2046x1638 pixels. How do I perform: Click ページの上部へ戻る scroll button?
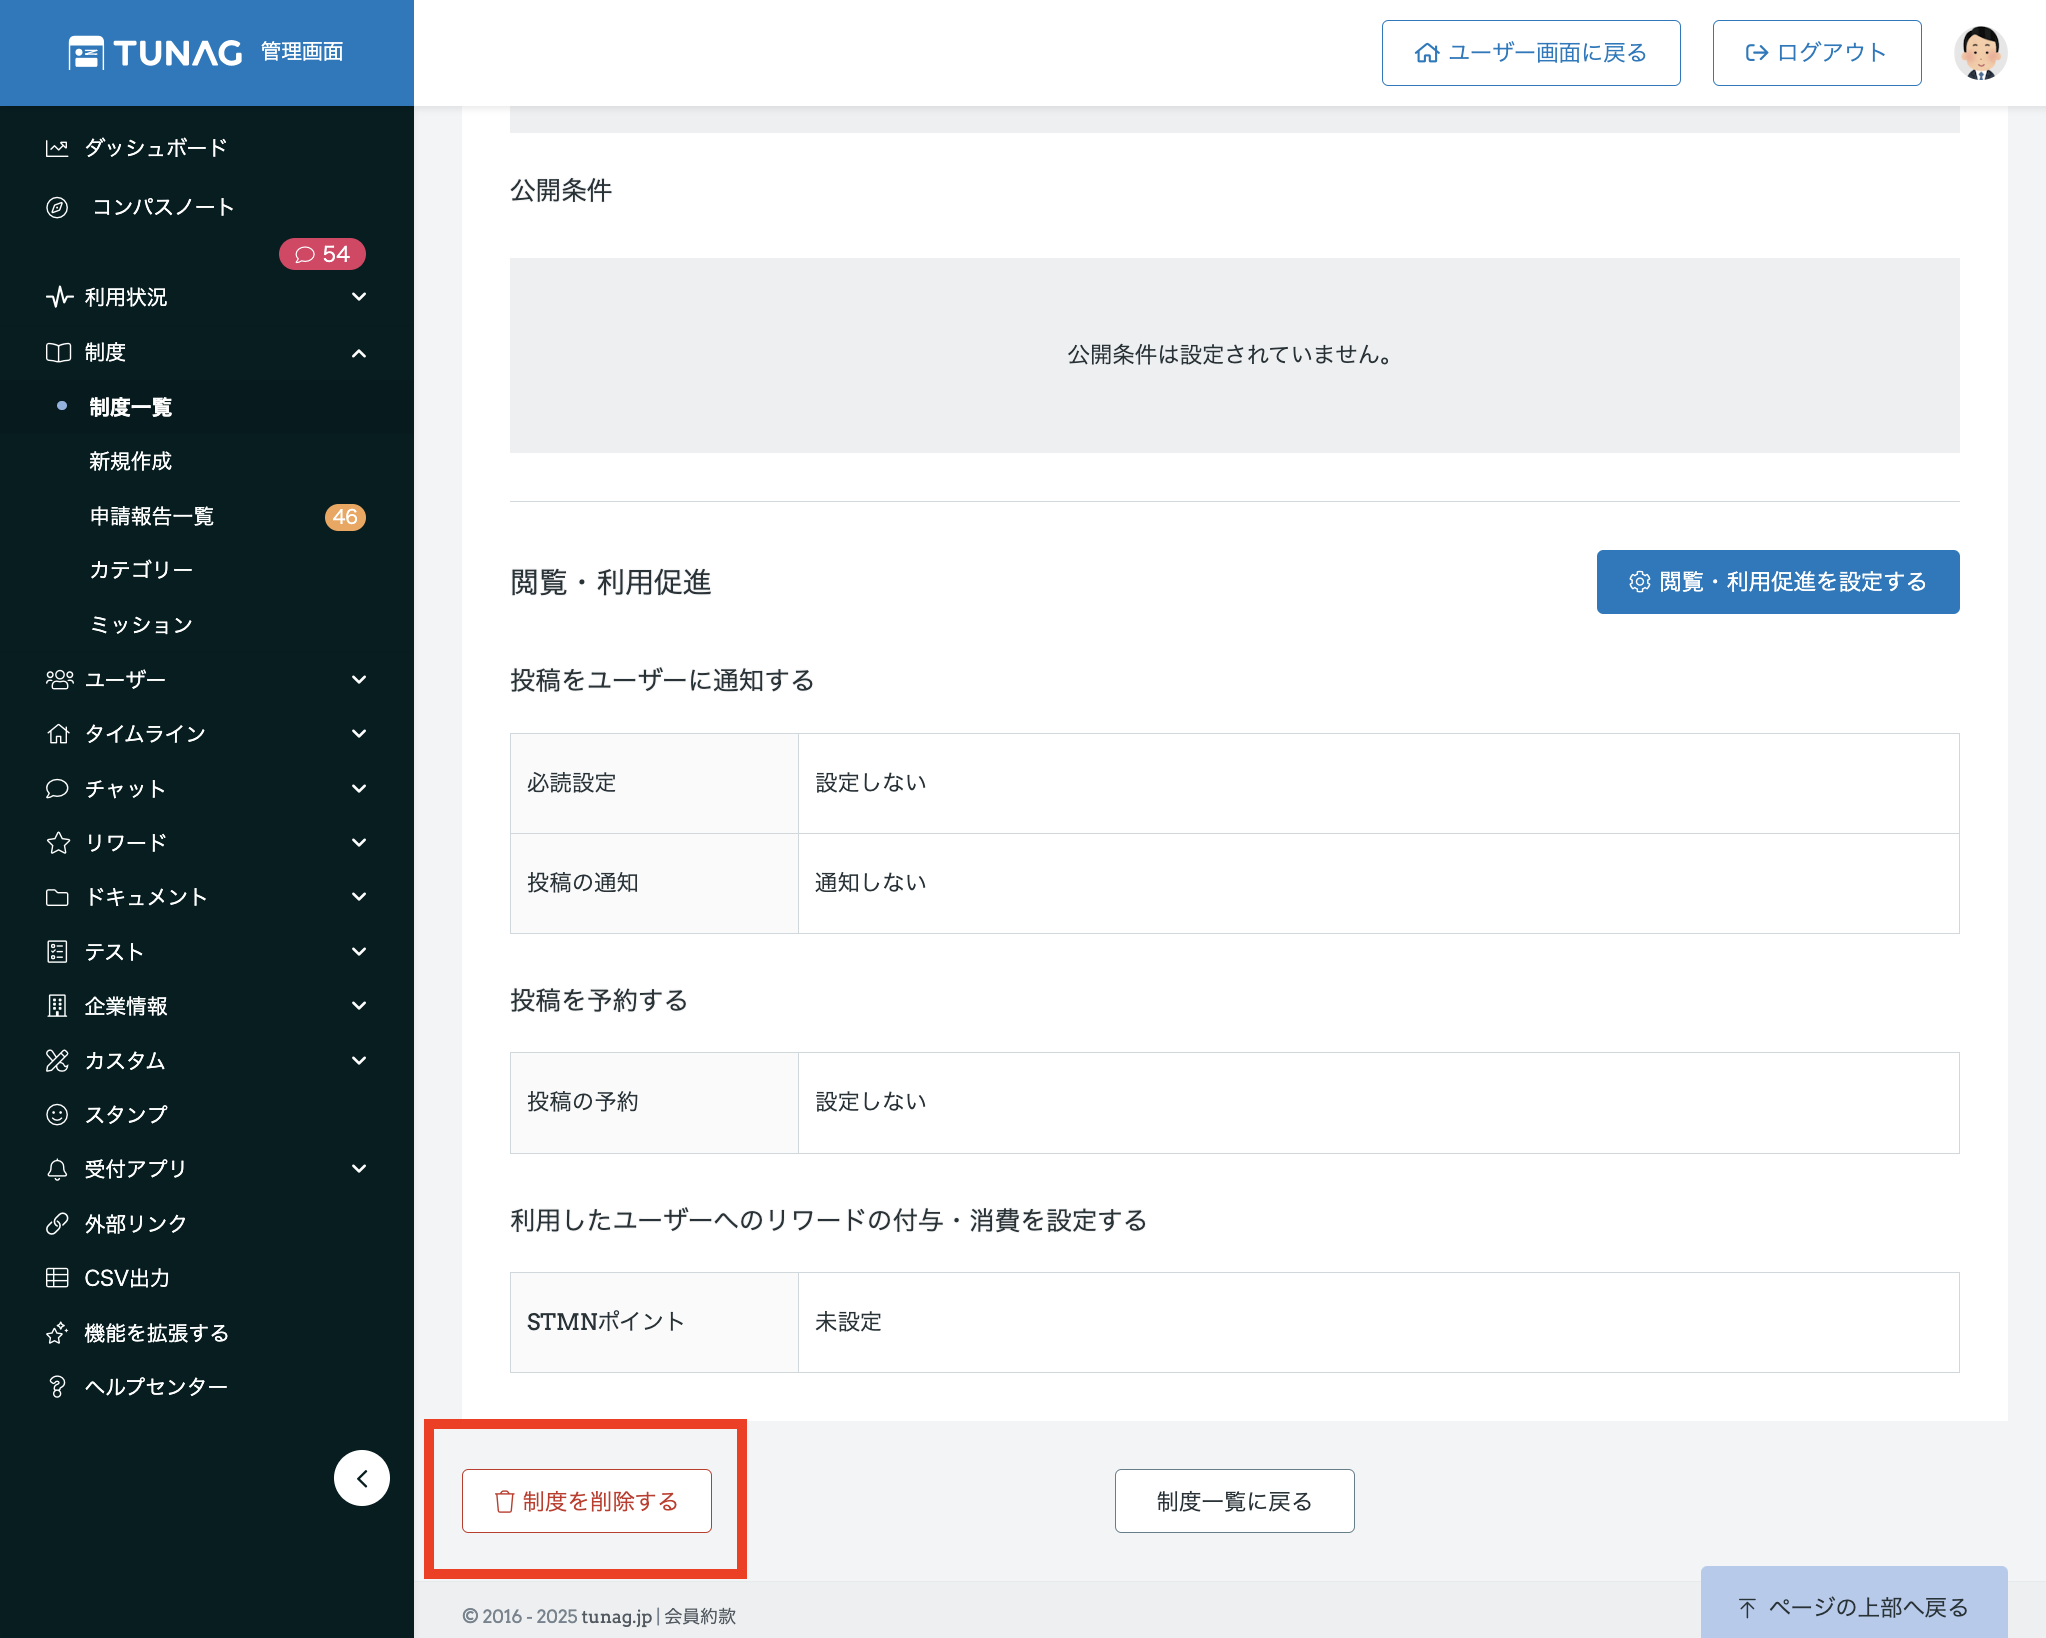click(x=1853, y=1606)
